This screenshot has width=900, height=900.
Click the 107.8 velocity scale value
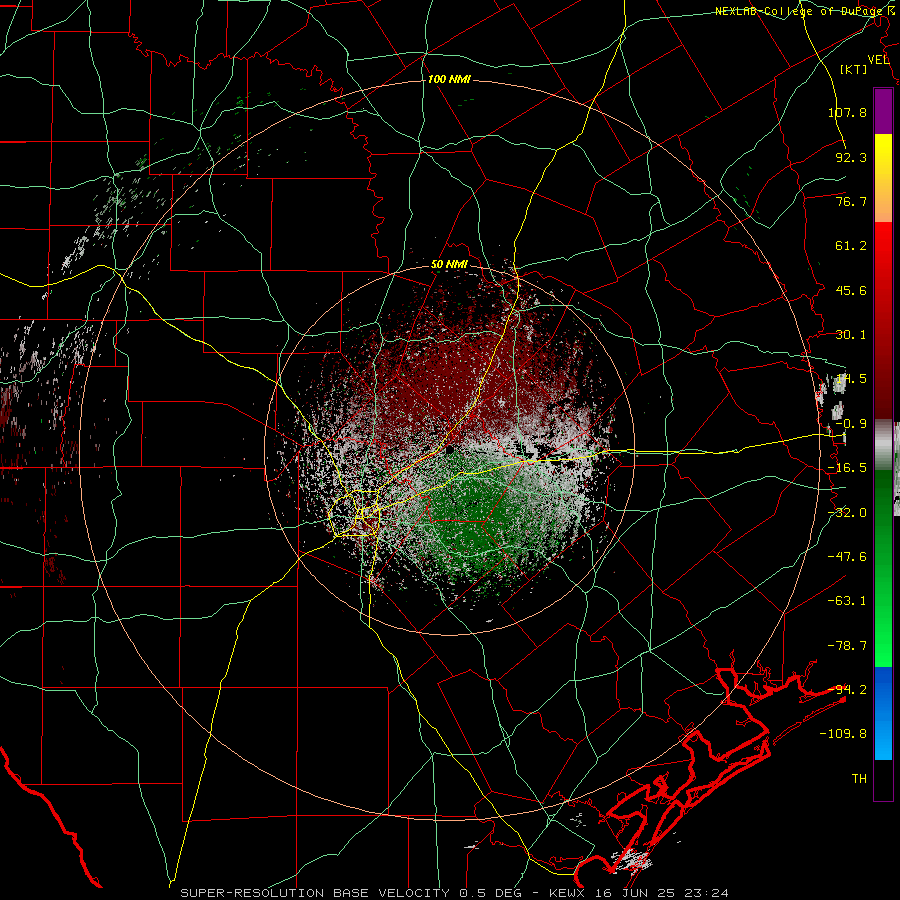pos(847,112)
